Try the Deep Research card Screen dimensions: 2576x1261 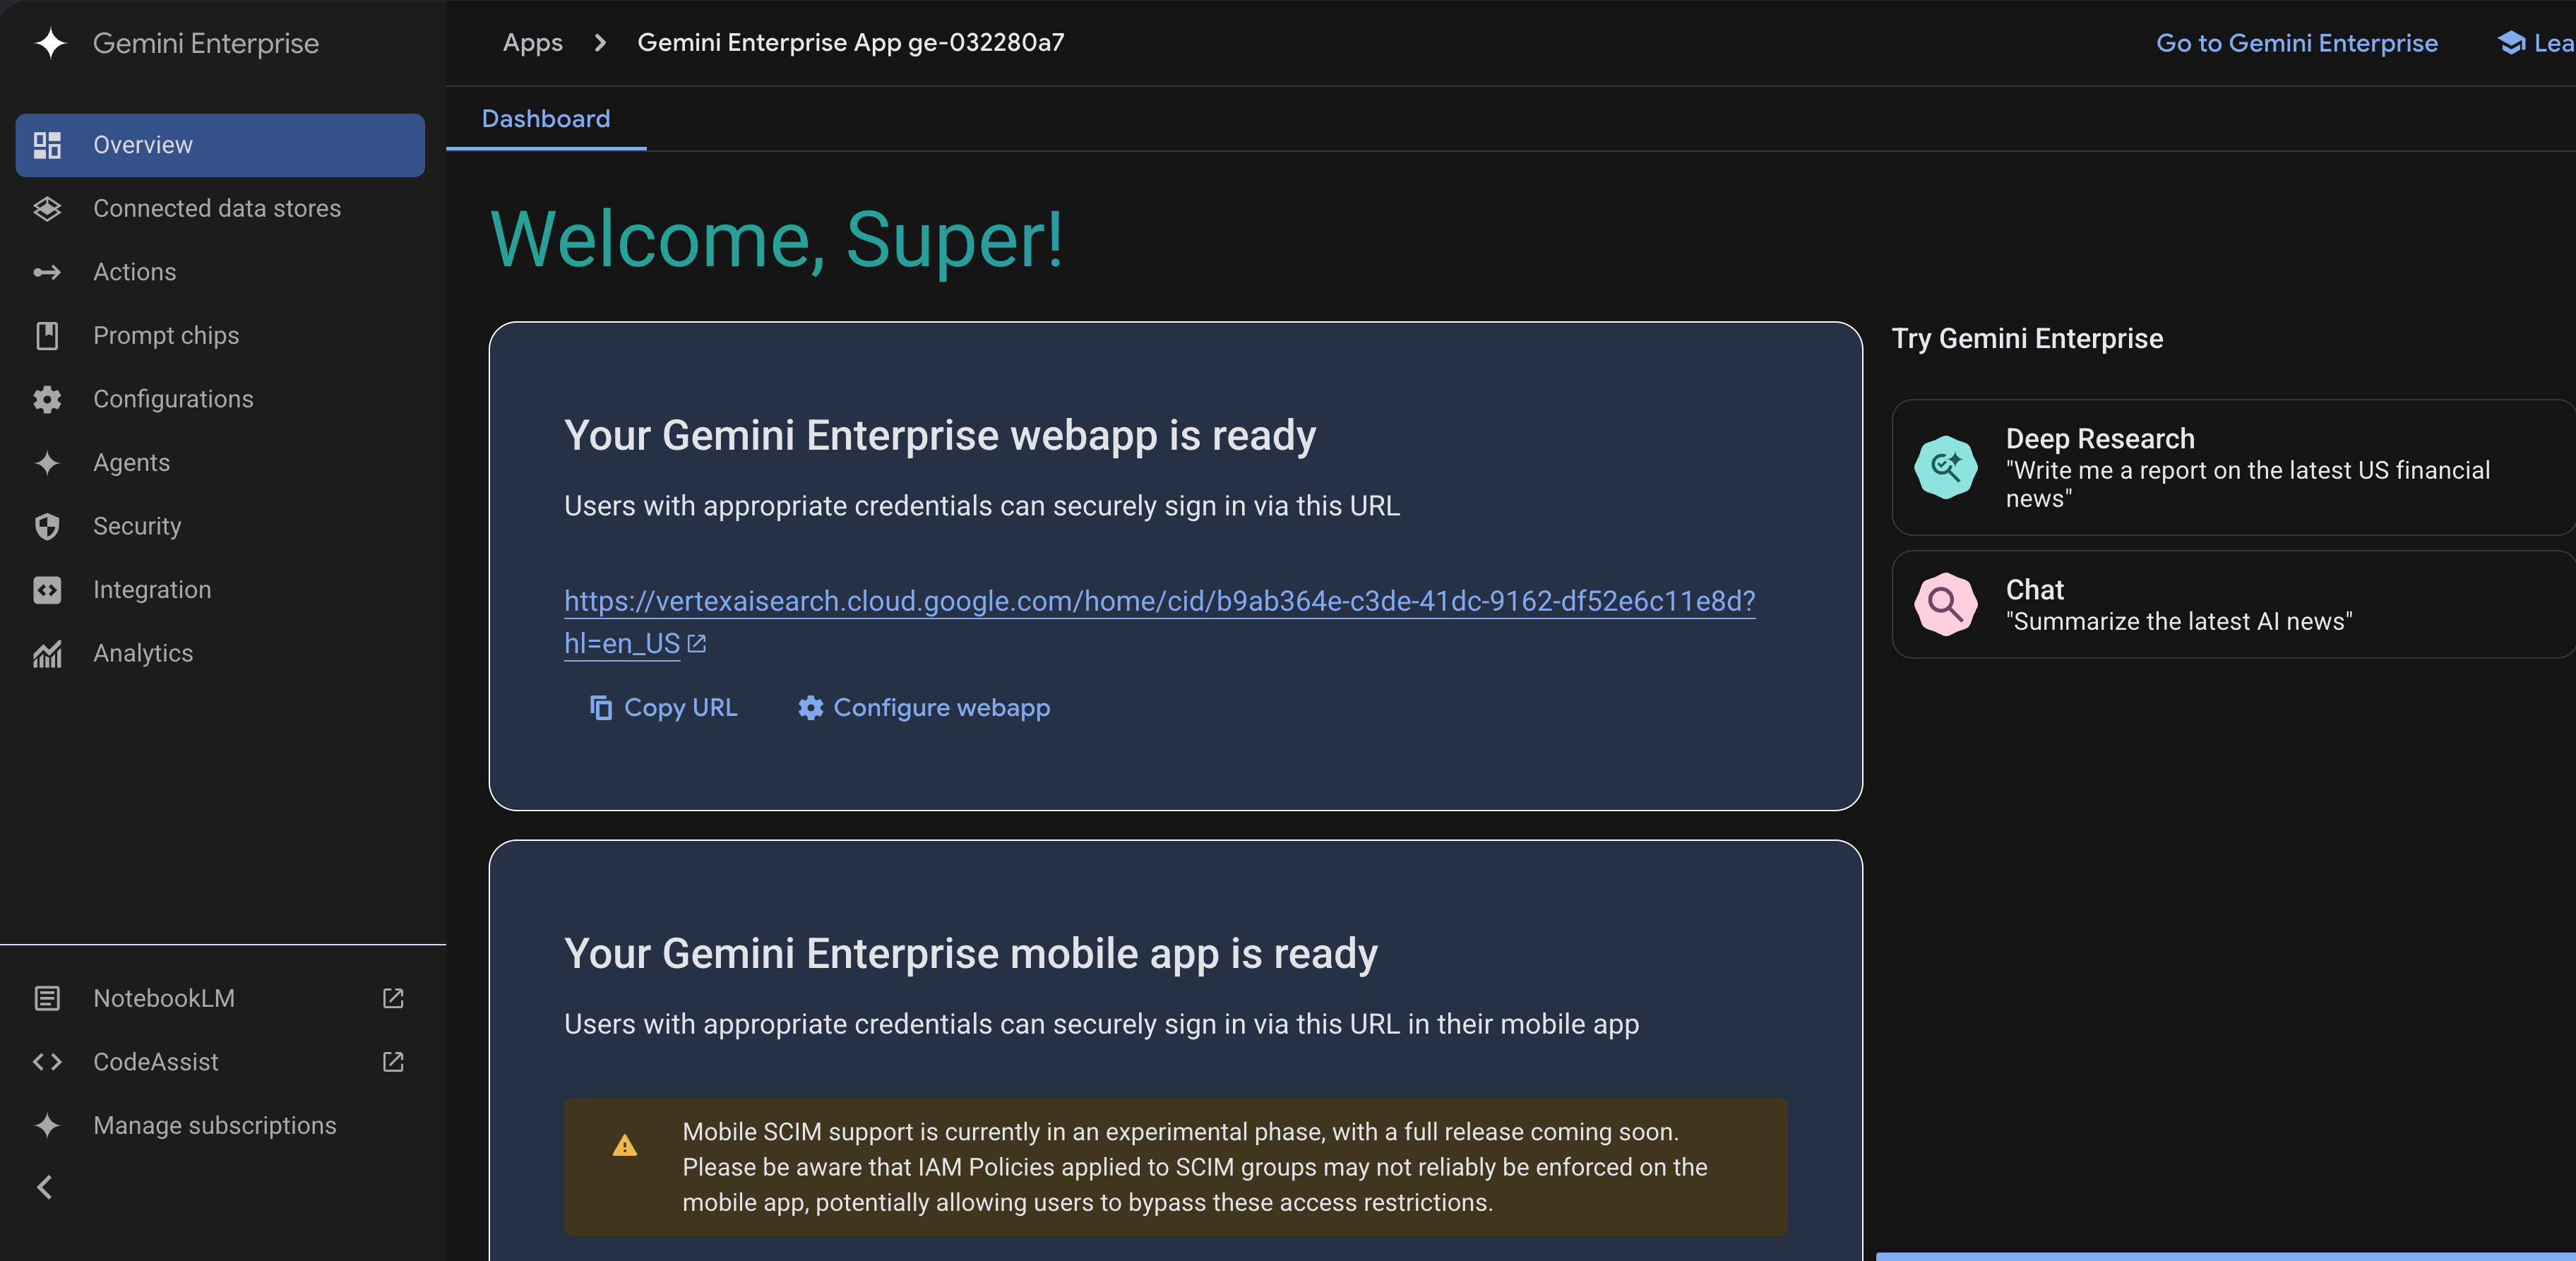pyautogui.click(x=2233, y=467)
